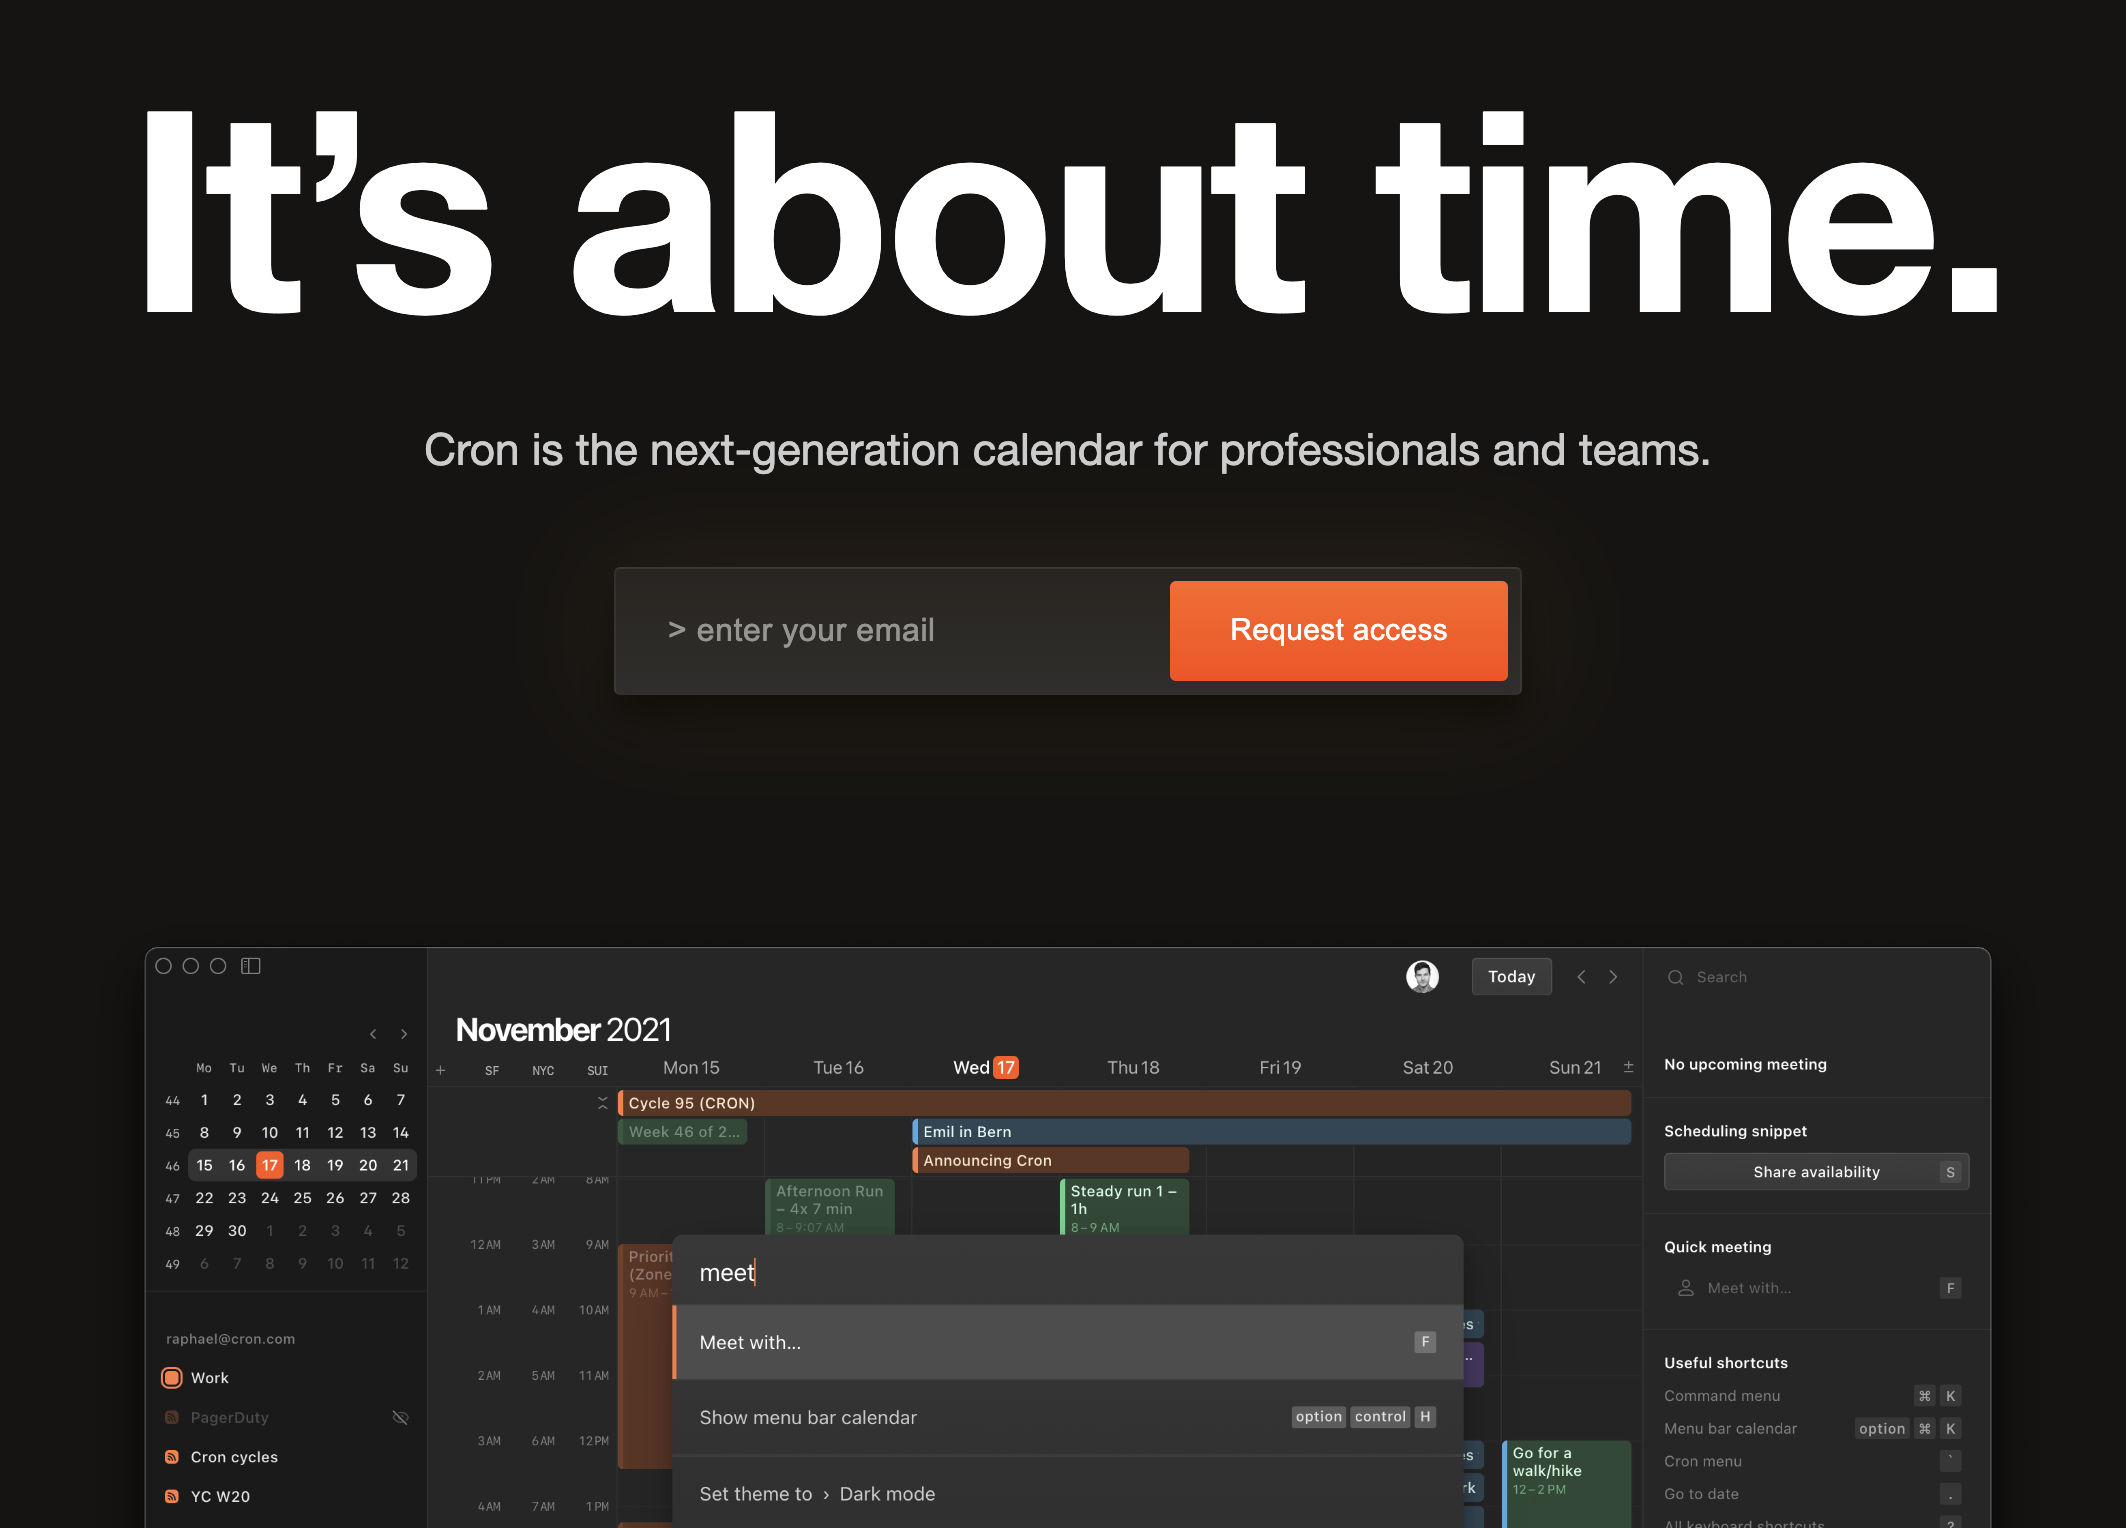The height and width of the screenshot is (1528, 2126).
Task: Toggle the sidebar with the panel icon
Action: point(251,965)
